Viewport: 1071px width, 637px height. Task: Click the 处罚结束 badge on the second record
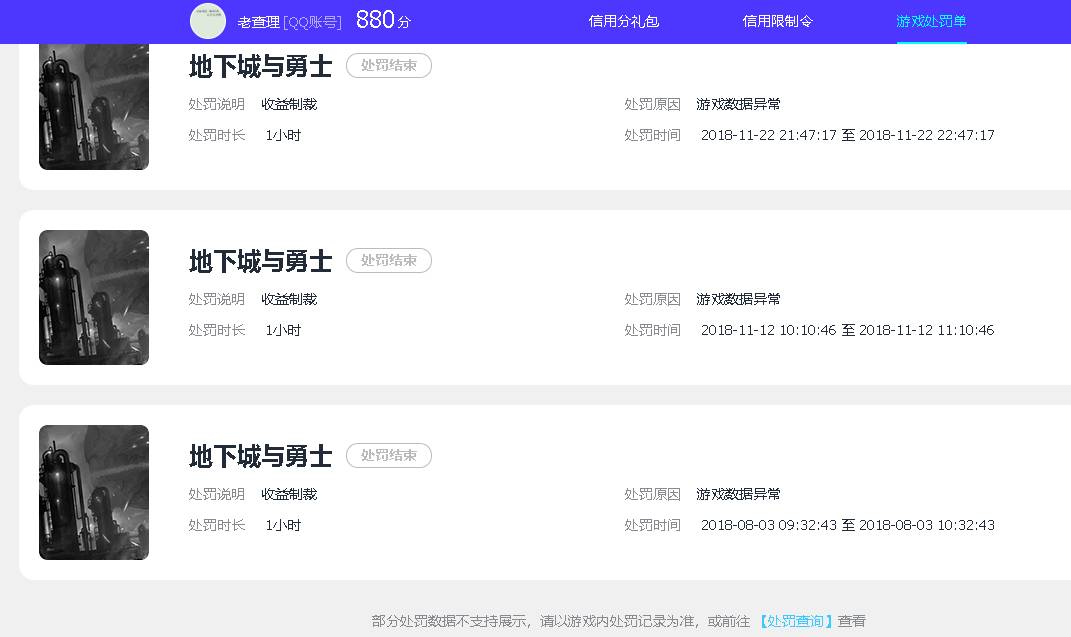[388, 260]
